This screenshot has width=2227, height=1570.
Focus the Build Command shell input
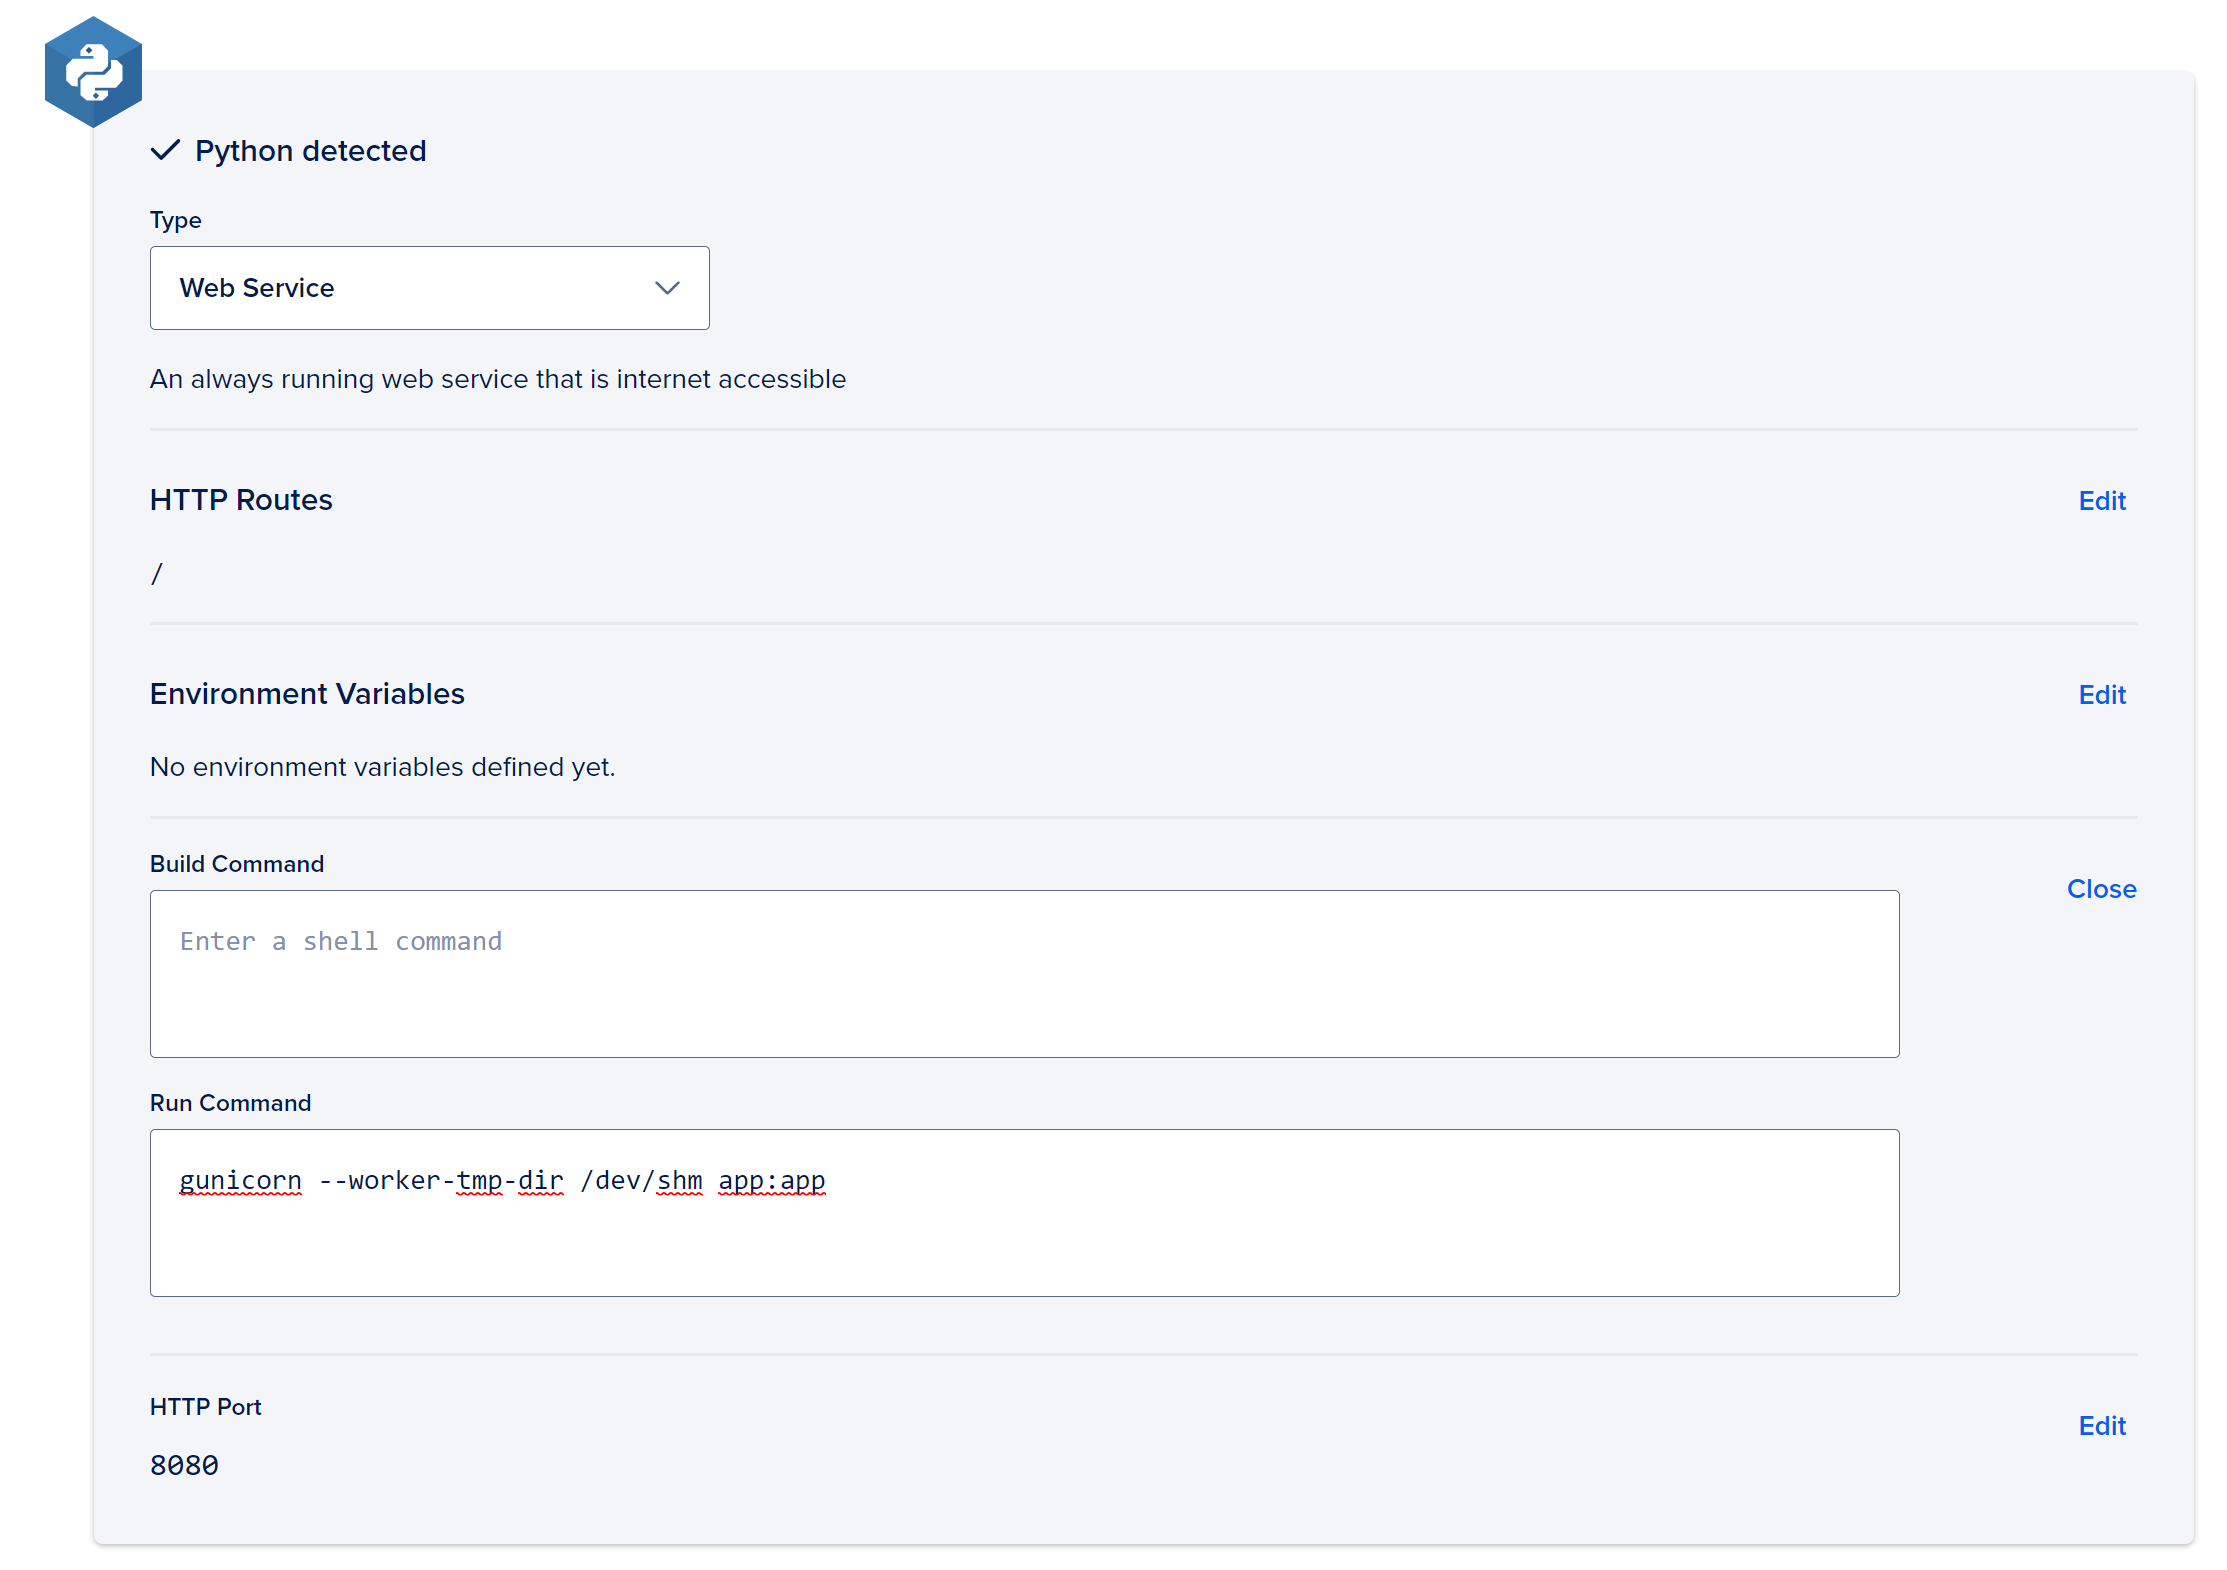pyautogui.click(x=1024, y=973)
